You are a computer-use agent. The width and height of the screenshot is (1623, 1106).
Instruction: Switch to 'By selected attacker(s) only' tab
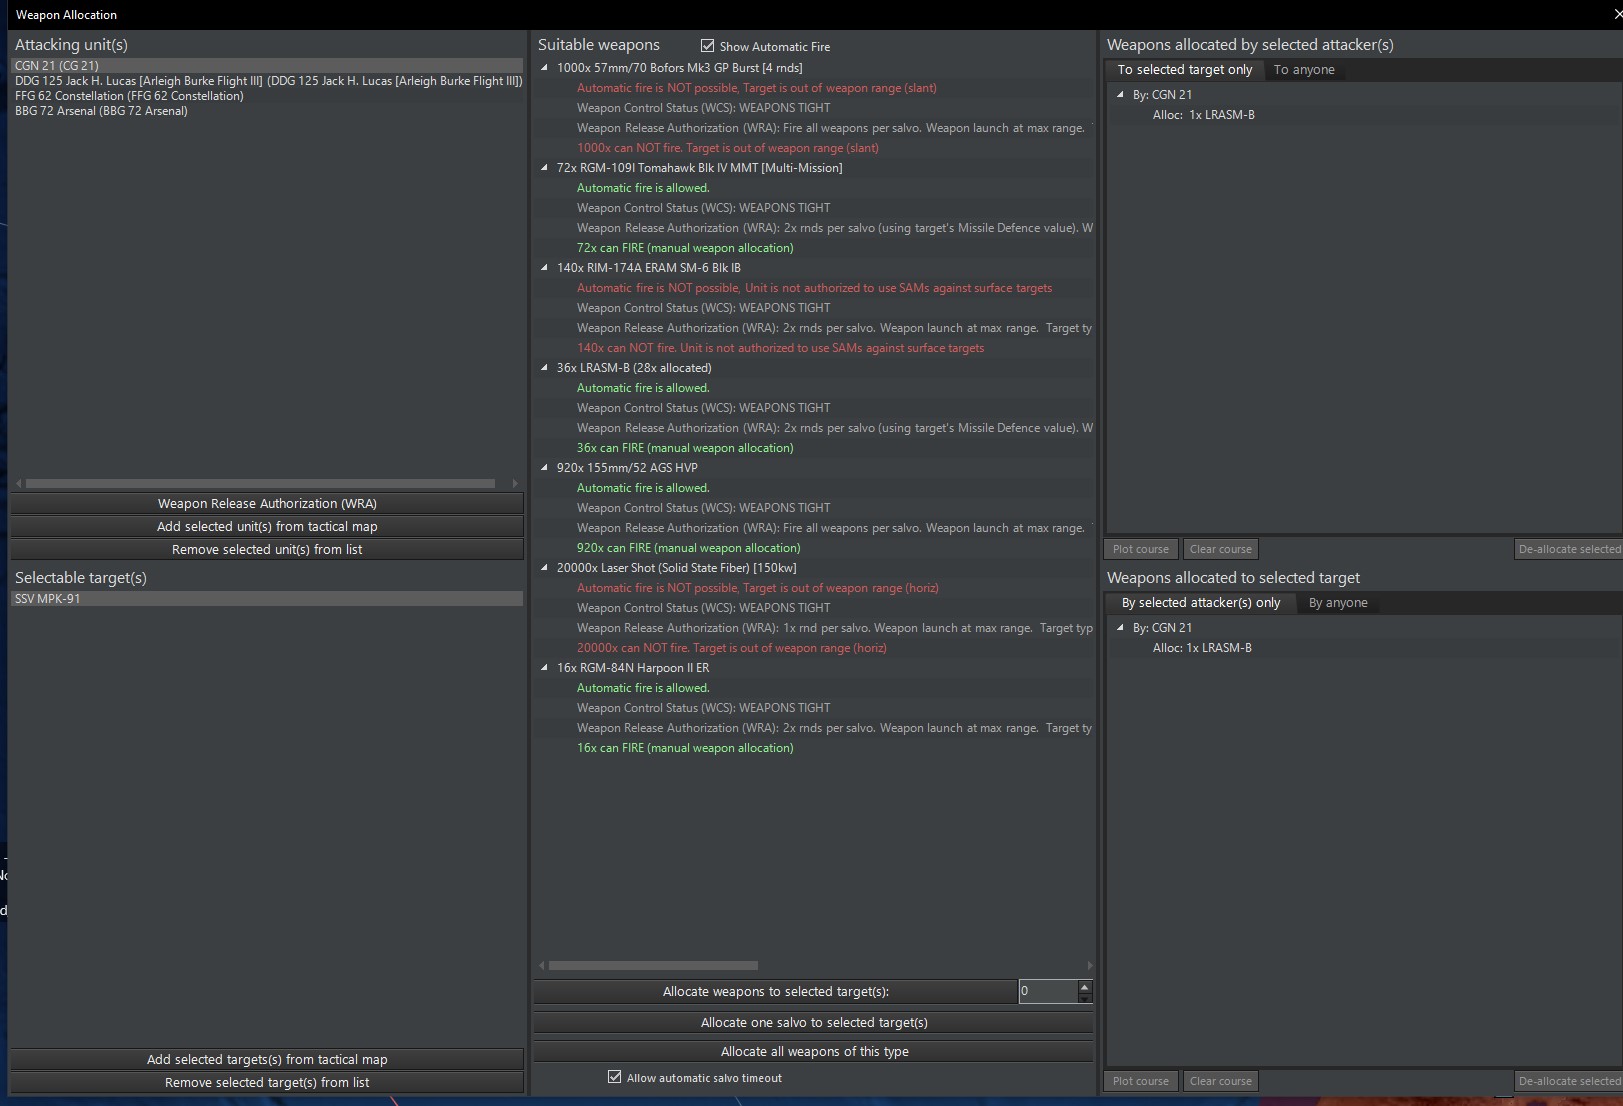(1201, 603)
